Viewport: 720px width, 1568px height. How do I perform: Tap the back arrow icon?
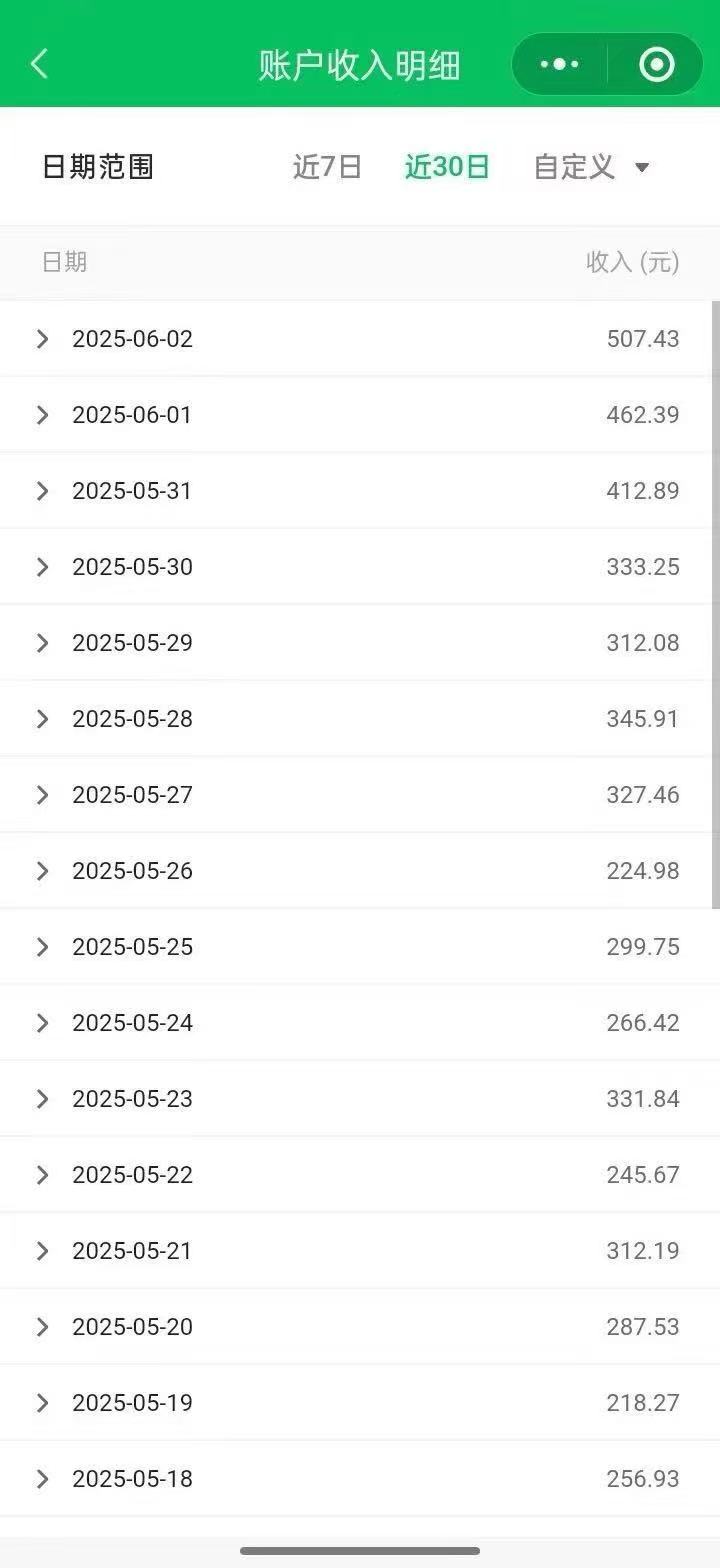point(39,65)
